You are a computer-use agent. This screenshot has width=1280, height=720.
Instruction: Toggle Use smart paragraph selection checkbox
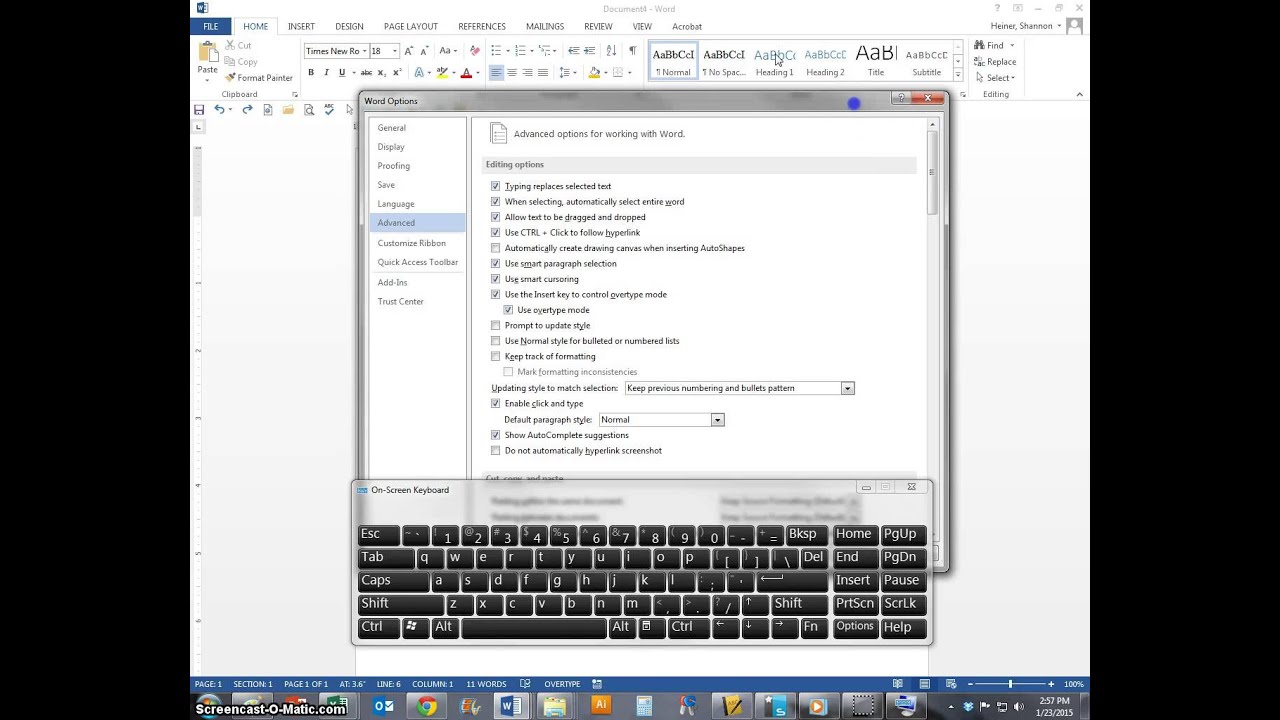495,264
